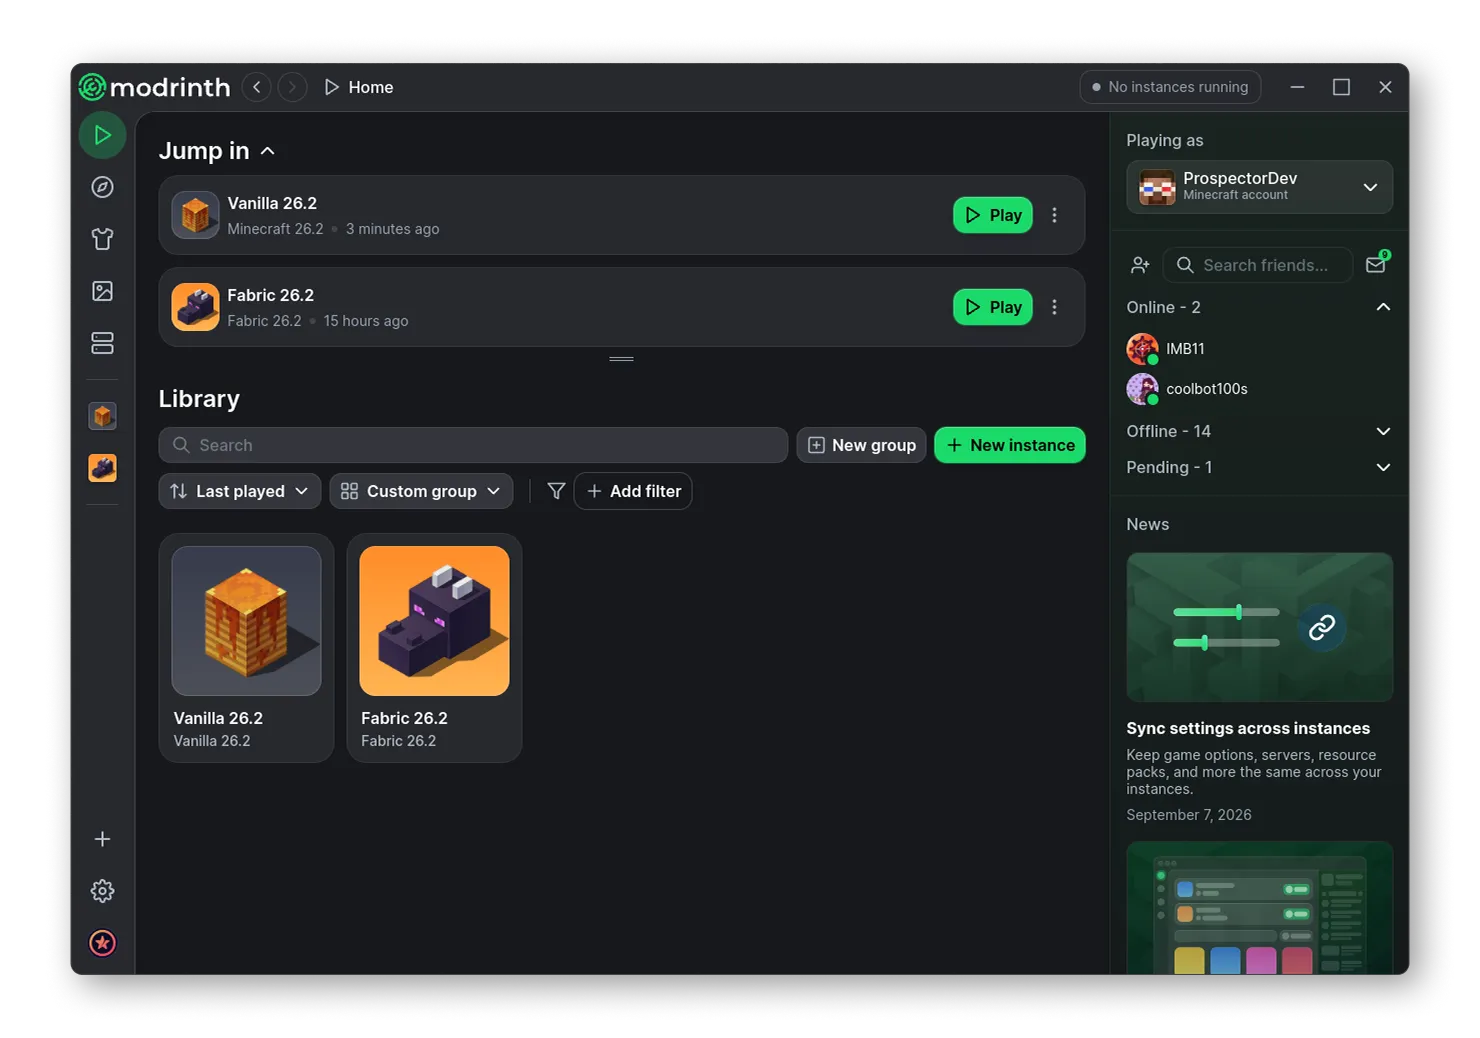Image resolution: width=1480 pixels, height=1038 pixels.
Task: Click the library Search field
Action: [x=473, y=445]
